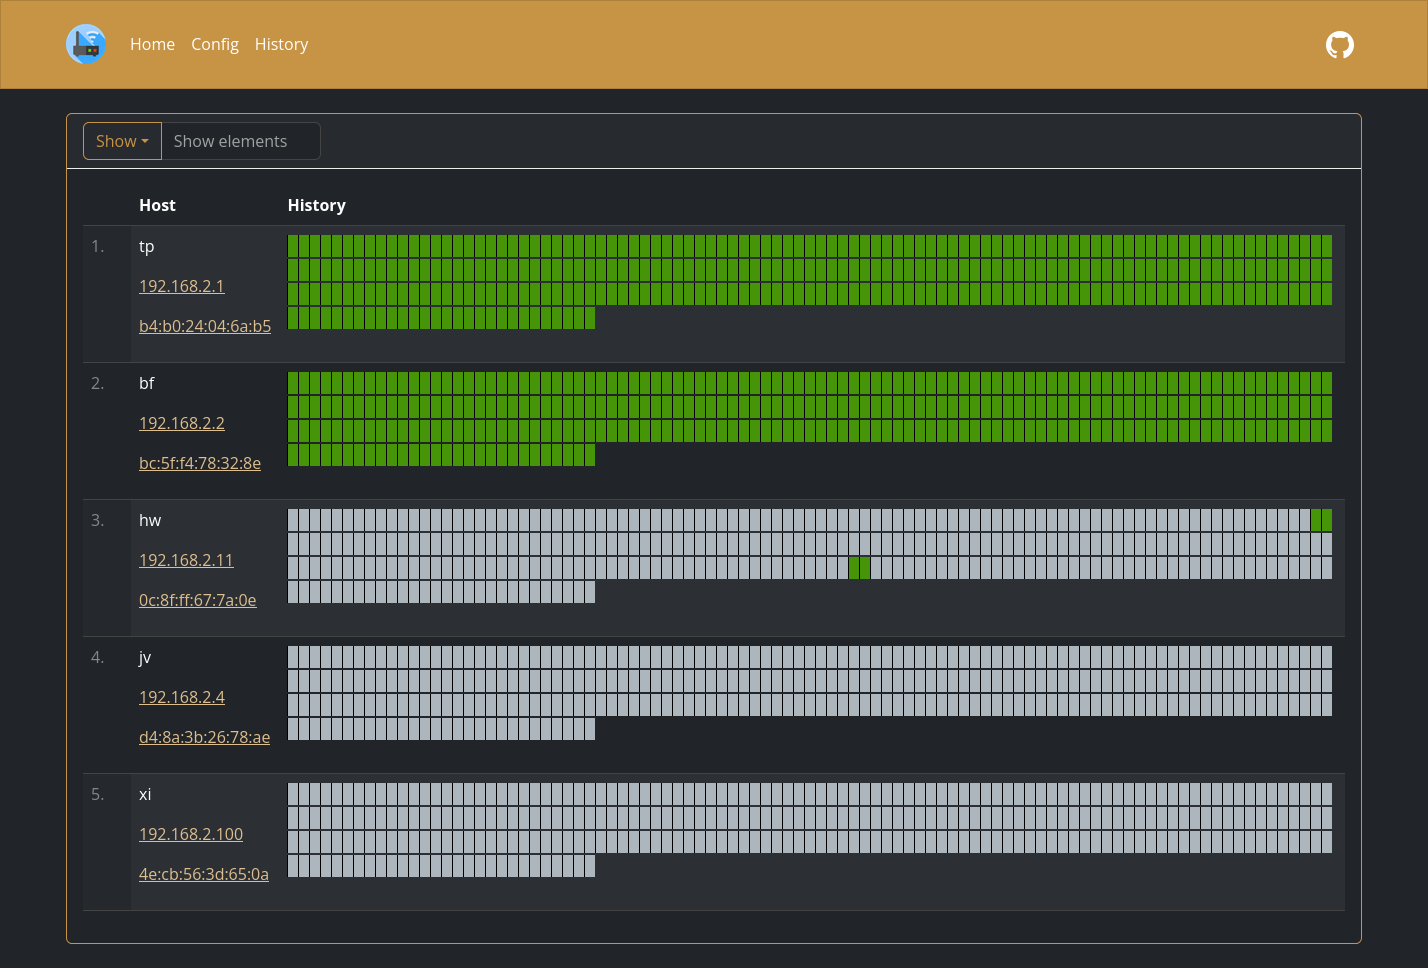The image size is (1428, 968).
Task: Open the Config page
Action: coord(215,44)
